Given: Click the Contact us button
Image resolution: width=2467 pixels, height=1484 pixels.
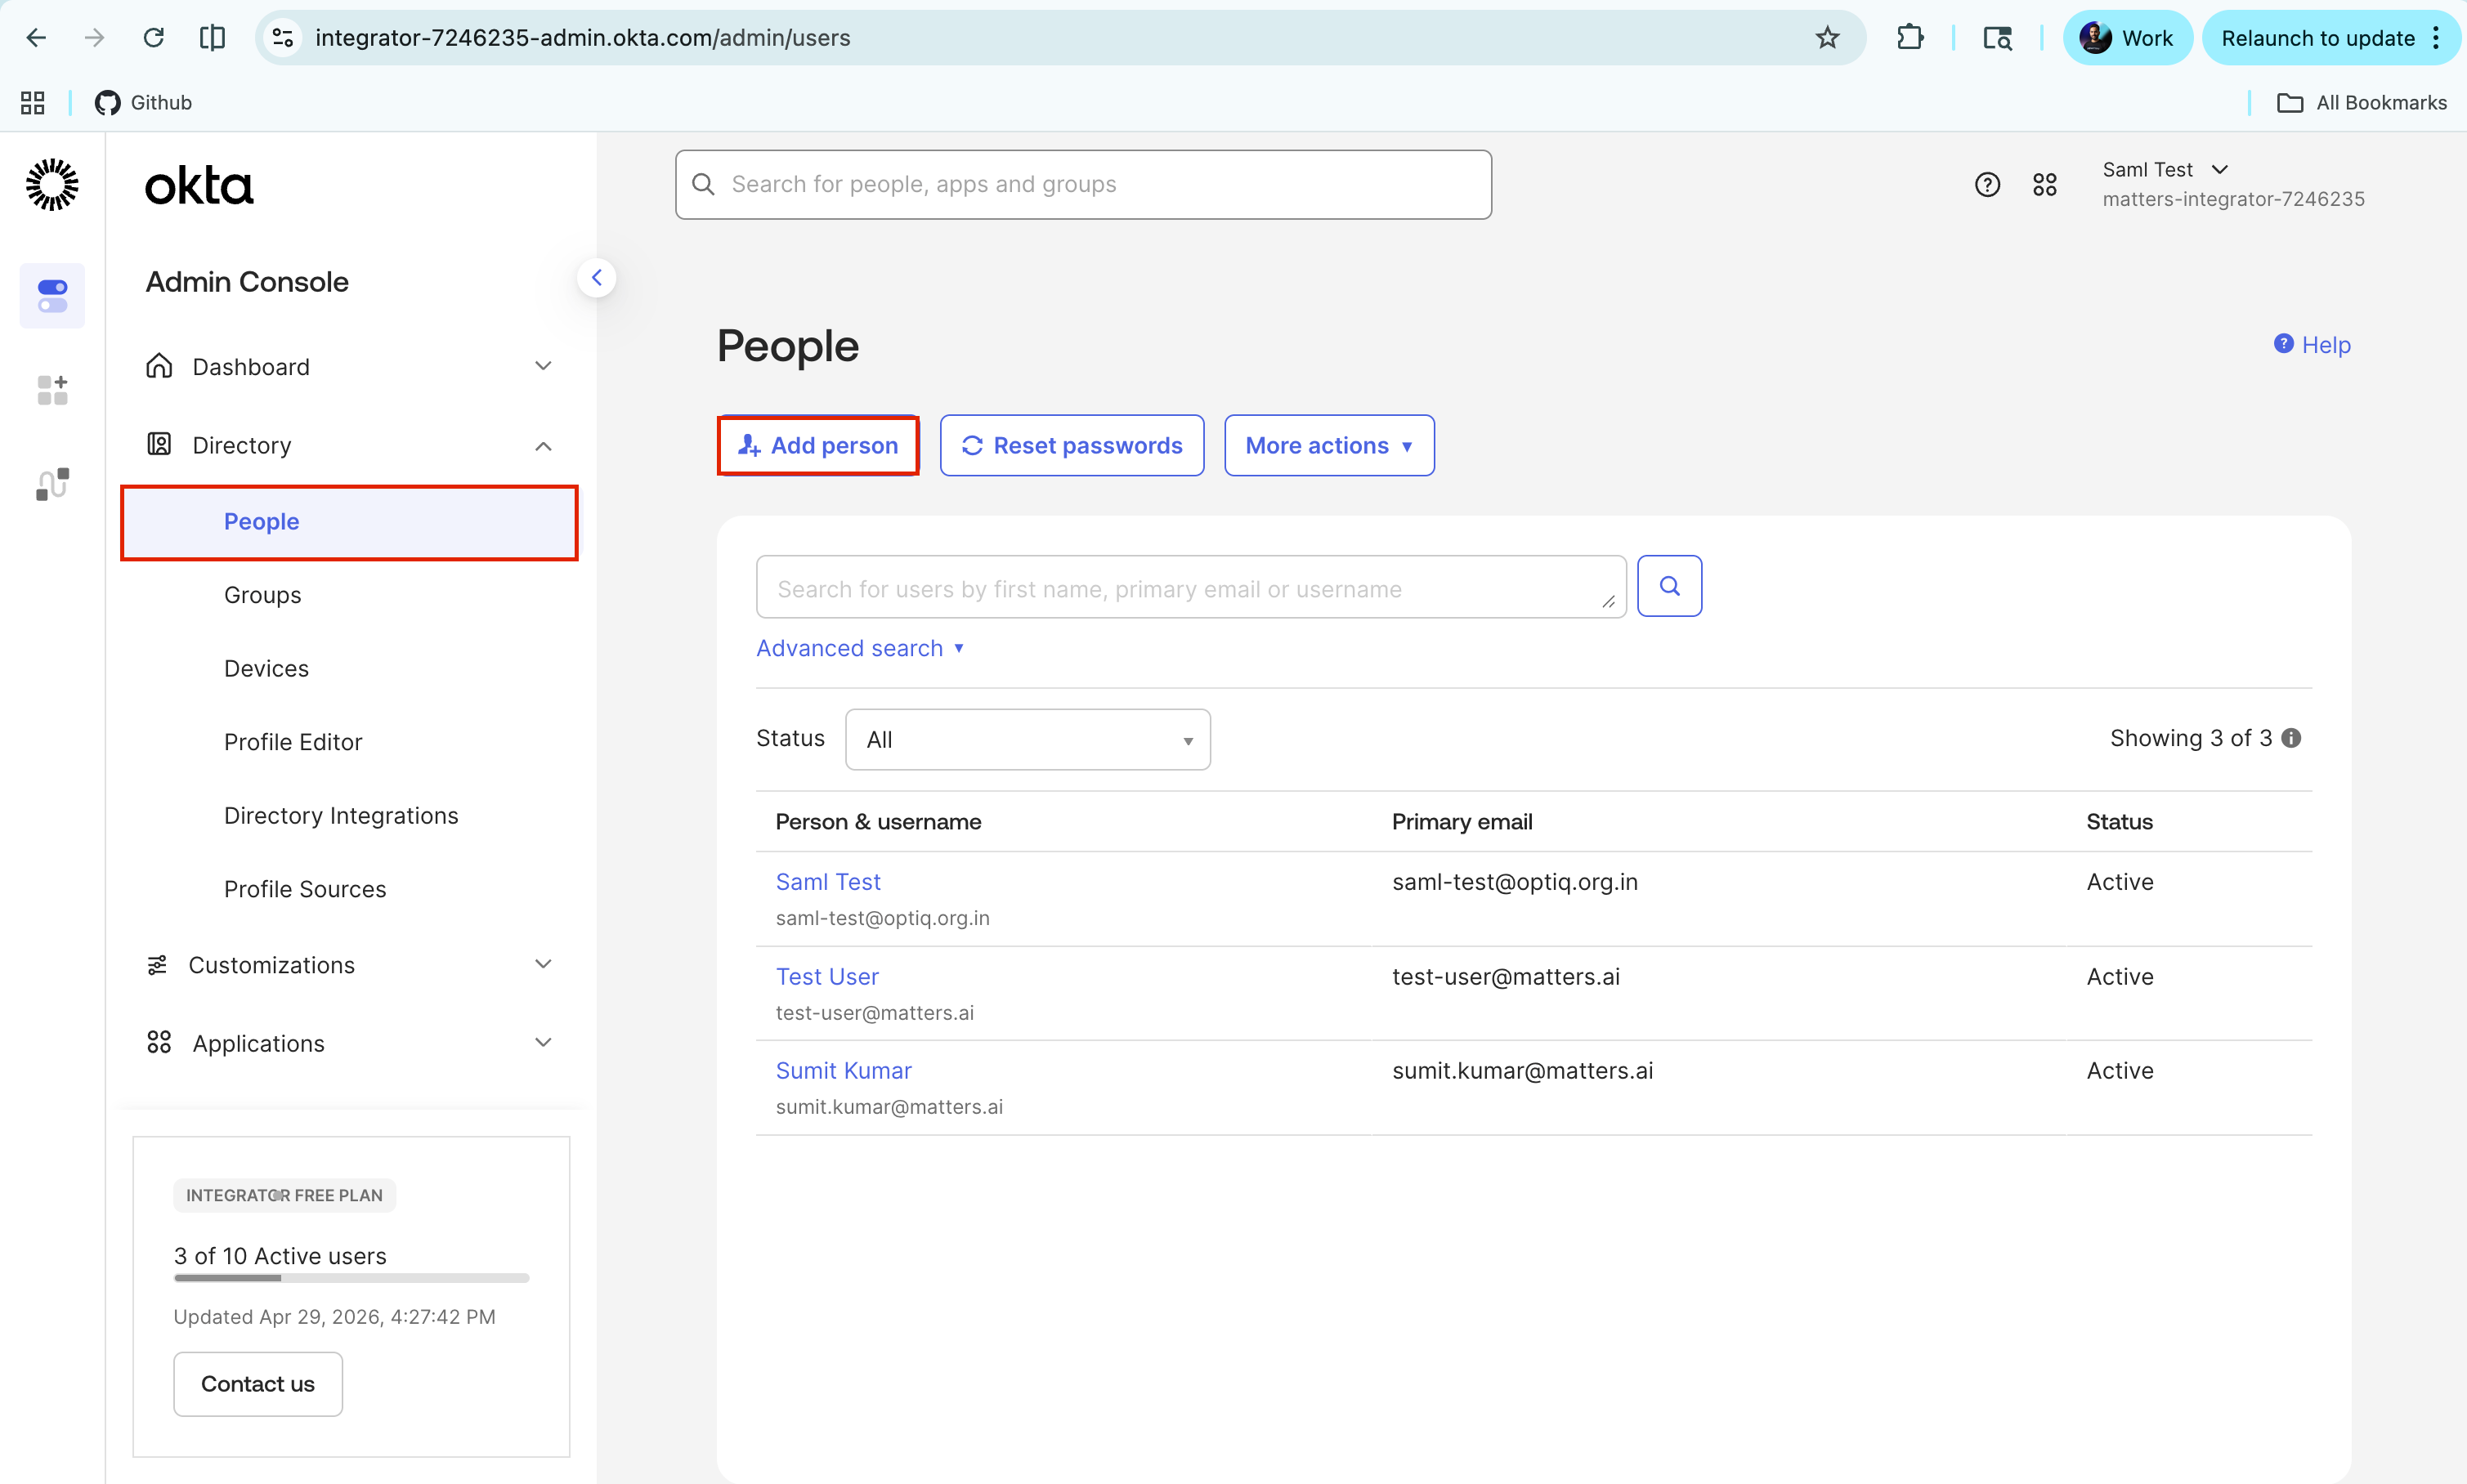Looking at the screenshot, I should click(x=258, y=1384).
